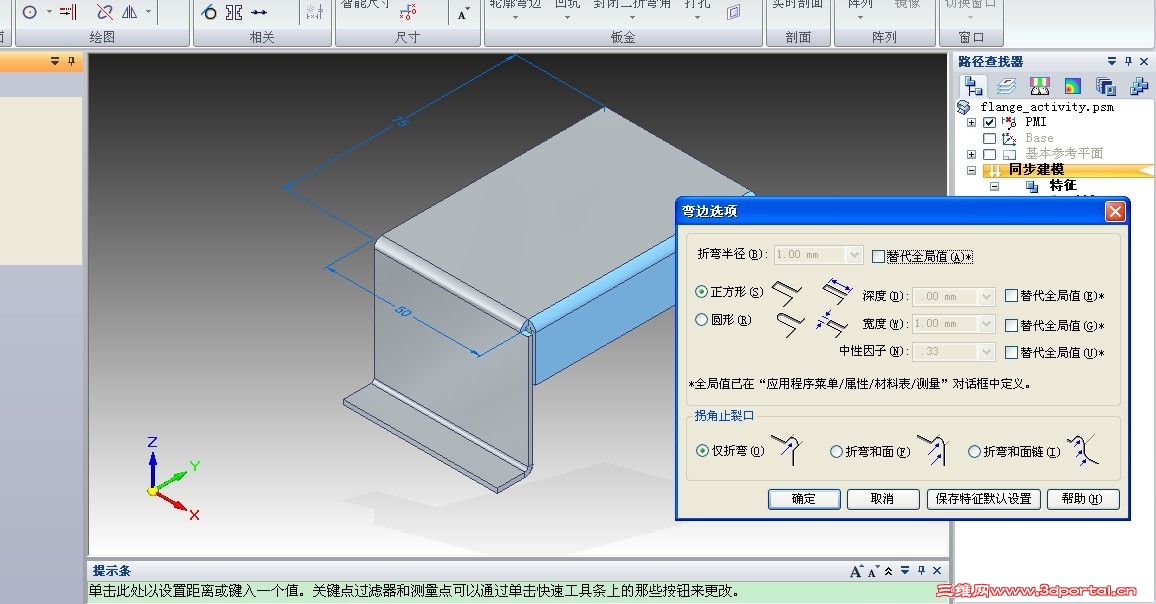The image size is (1156, 604).
Task: Collapse the 提示条 with double chevron
Action: (x=888, y=571)
